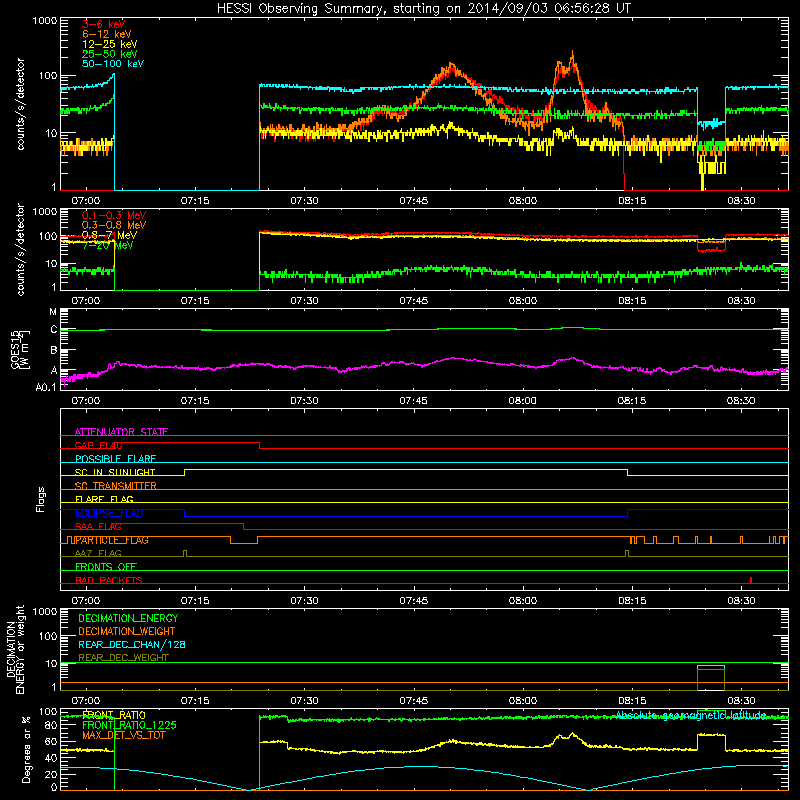Click the B class tick on GOES axis
800x800 pixels.
[x=54, y=351]
